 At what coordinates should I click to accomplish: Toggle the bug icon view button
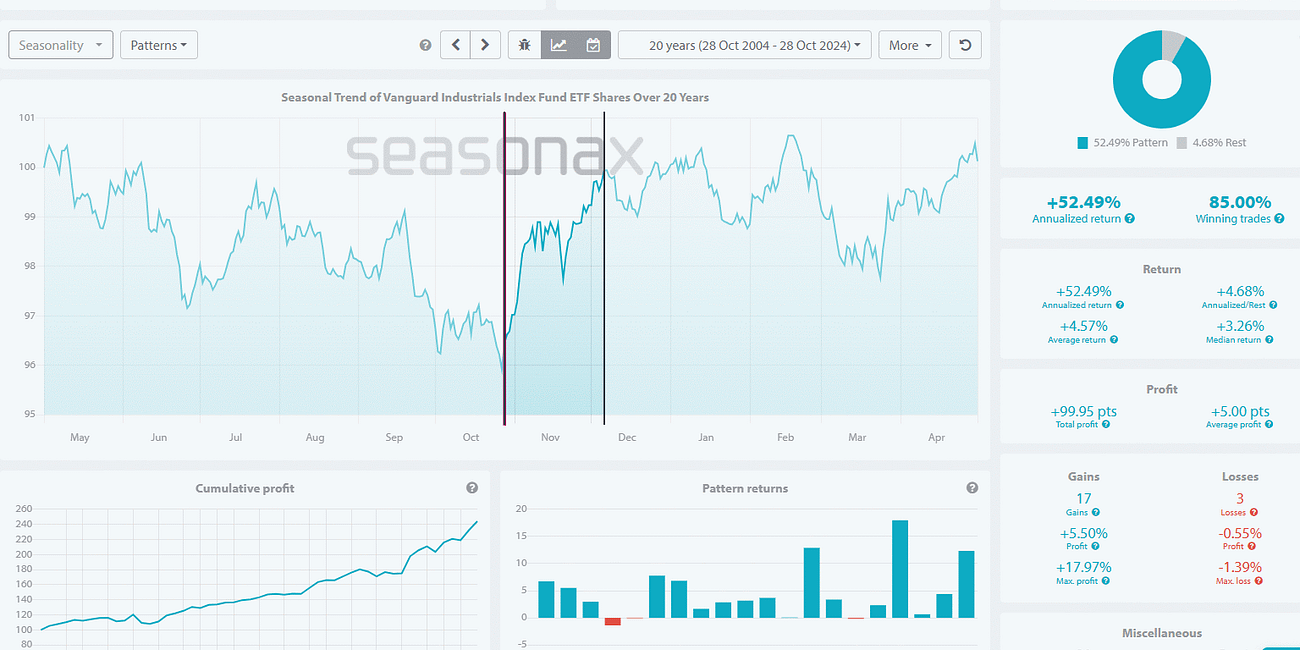point(525,45)
